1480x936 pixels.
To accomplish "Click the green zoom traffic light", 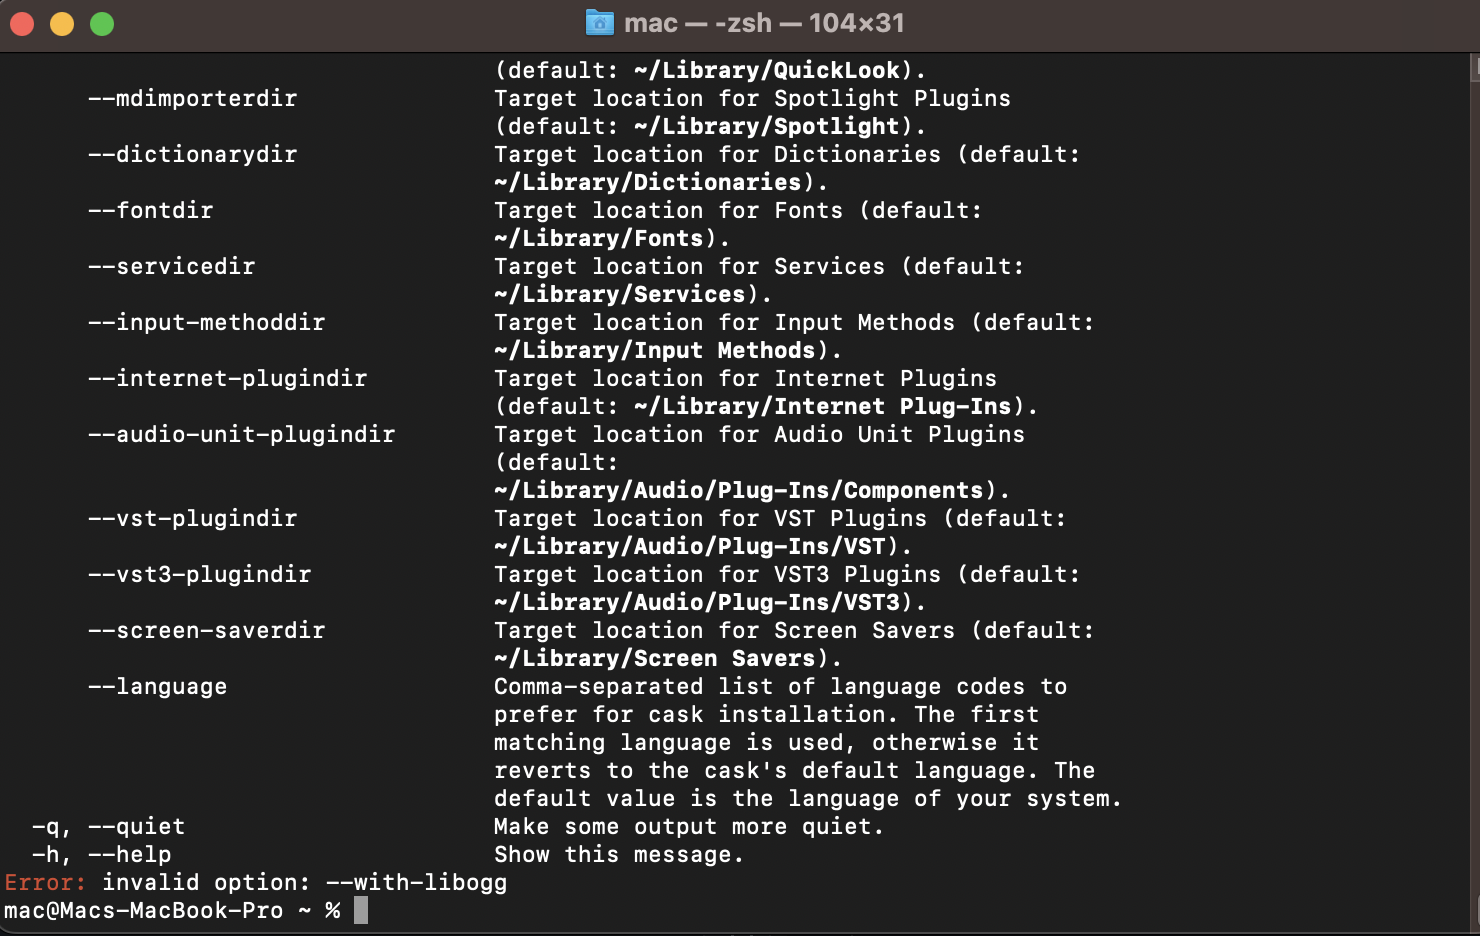I will point(100,22).
